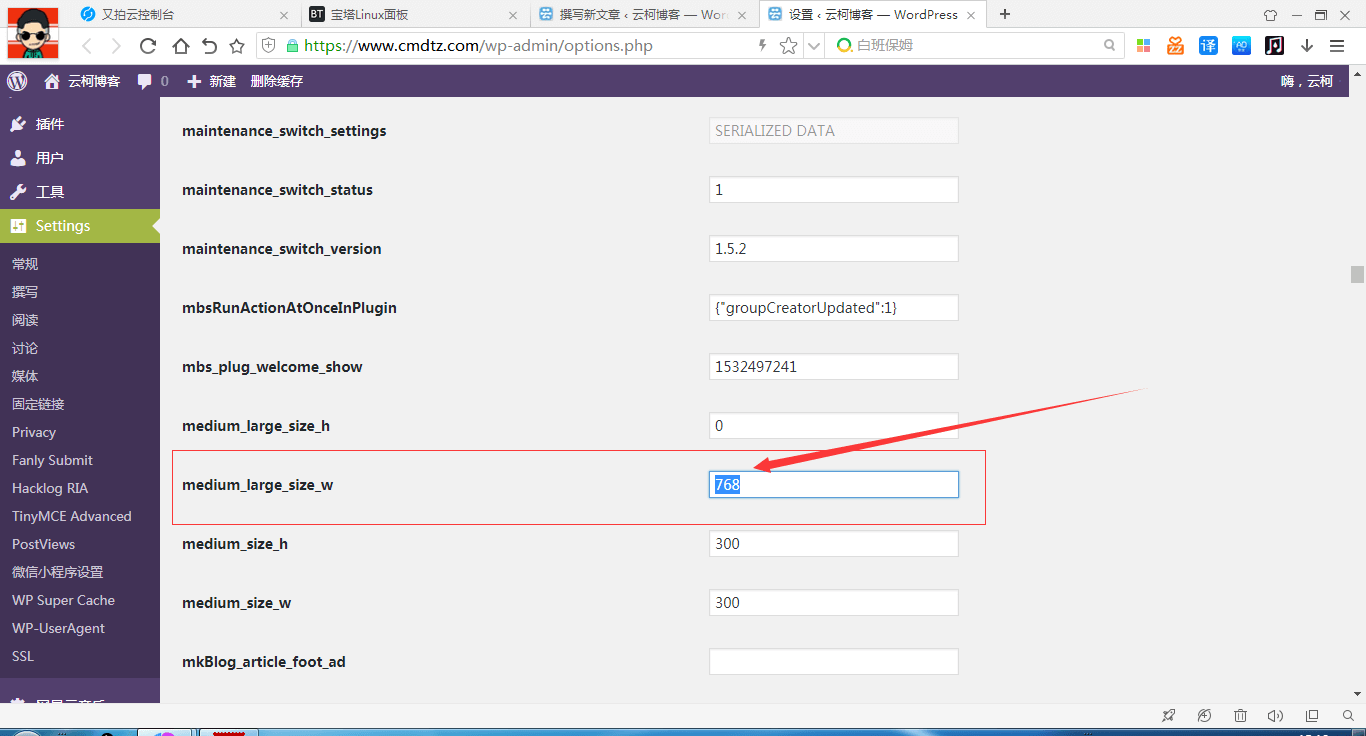Open the browser downloads arrow icon

tap(1307, 46)
